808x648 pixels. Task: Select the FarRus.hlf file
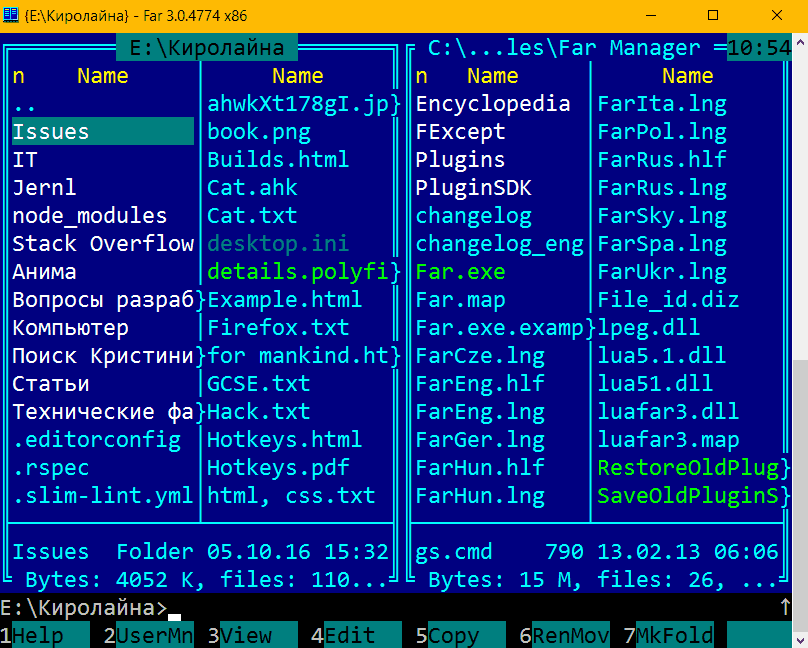[x=662, y=160]
